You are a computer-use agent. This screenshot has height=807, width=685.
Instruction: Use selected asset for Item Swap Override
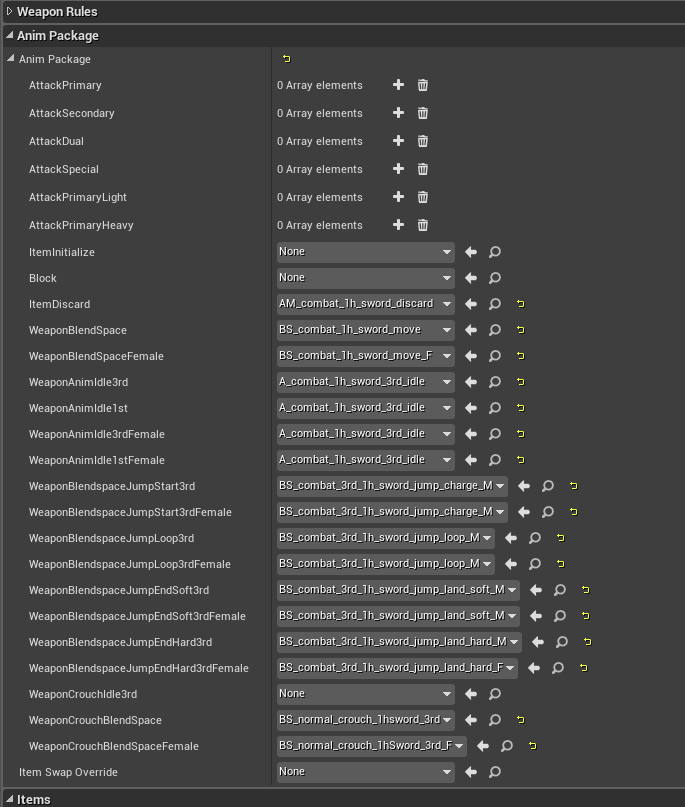[471, 772]
